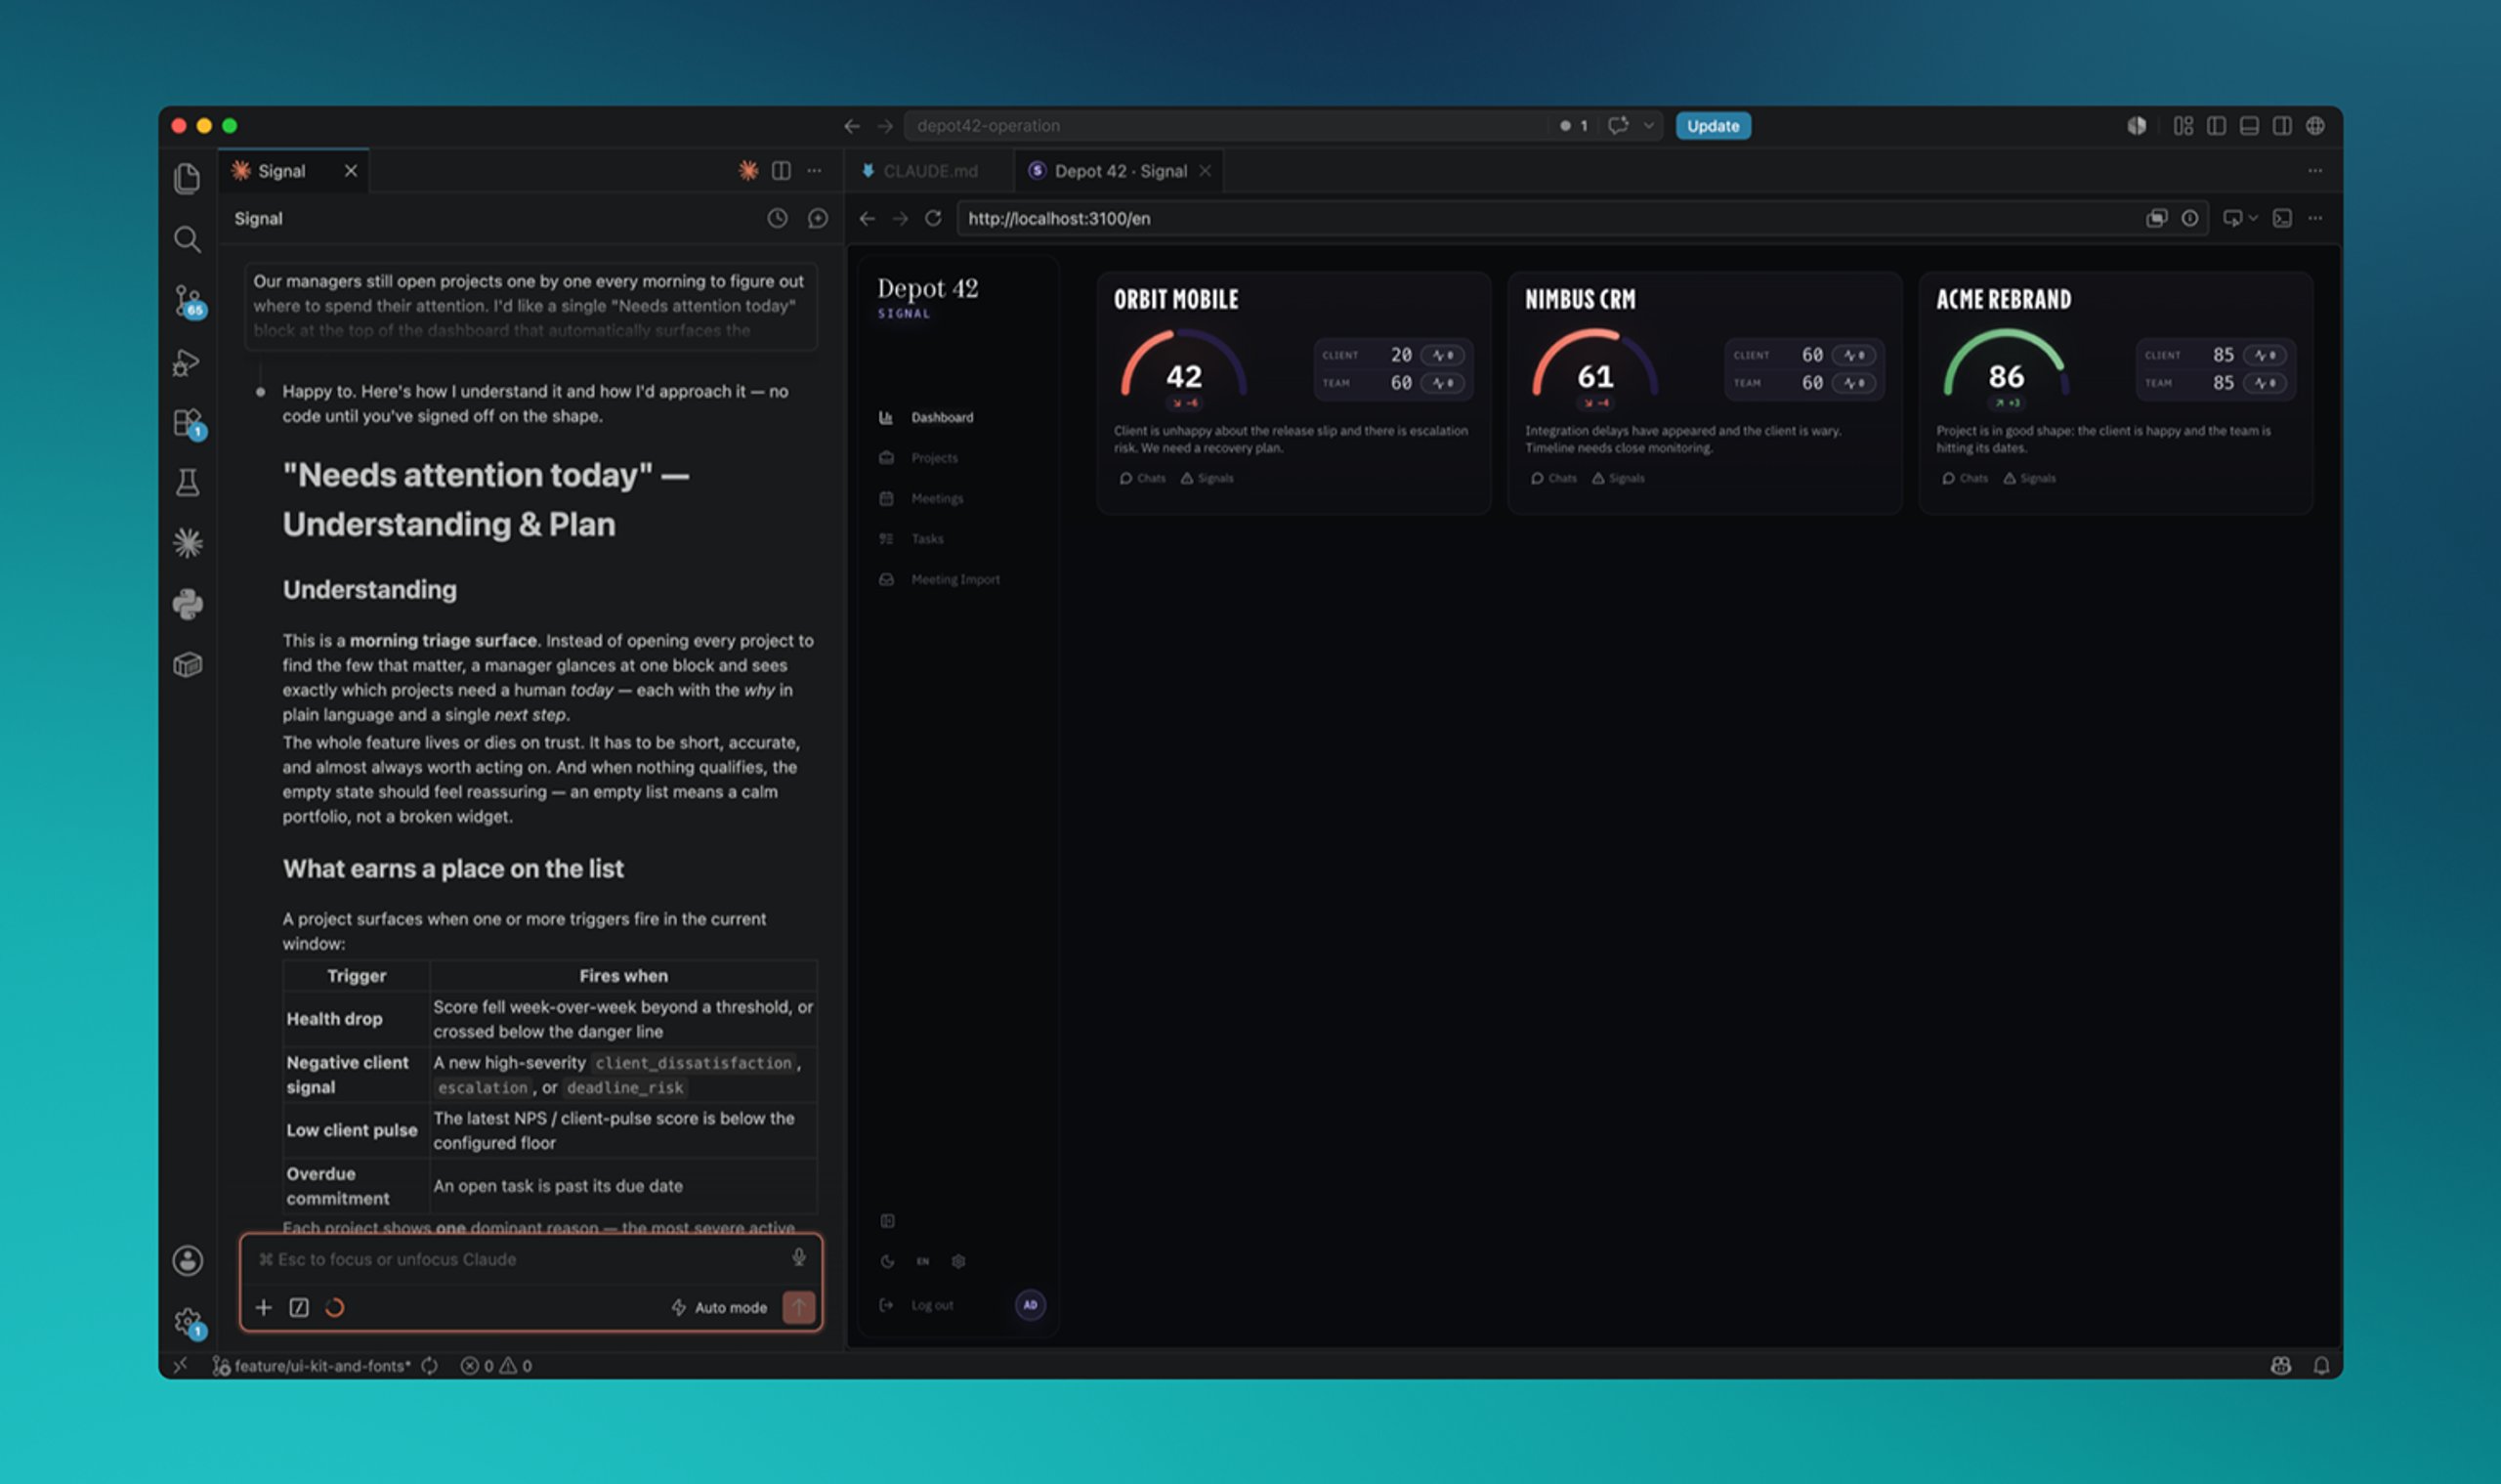Select the Depot 42 · Signal tab
Viewport: 2501px width, 1484px height.
(1120, 171)
